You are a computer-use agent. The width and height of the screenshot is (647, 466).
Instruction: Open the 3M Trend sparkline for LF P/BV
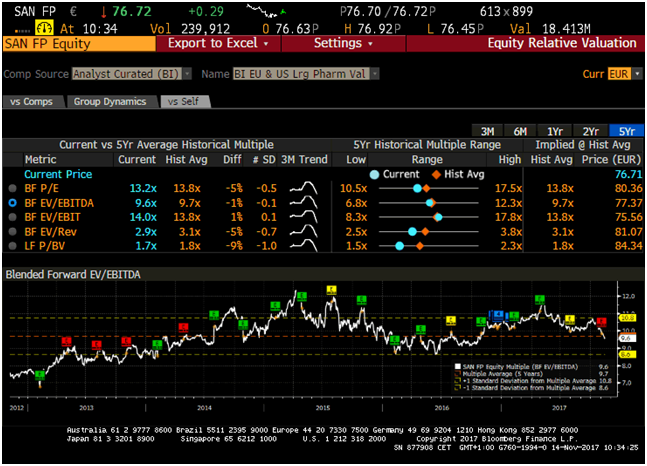click(303, 245)
